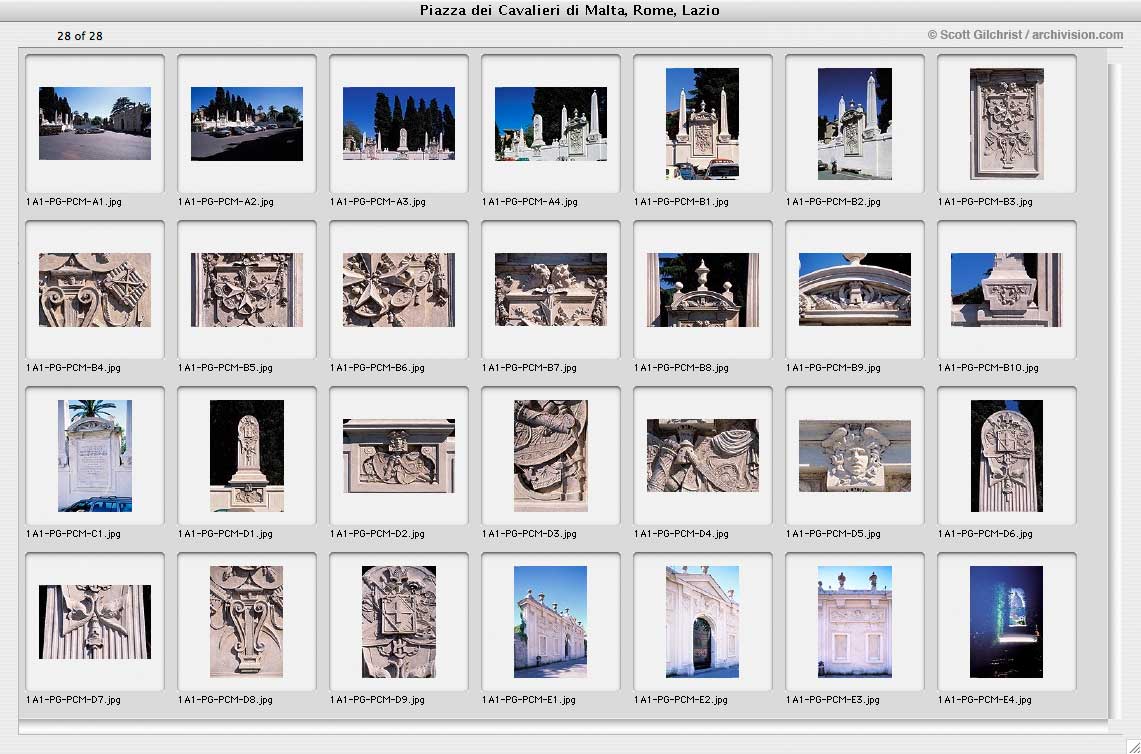1141x754 pixels.
Task: Choose thumbnail 1A1-PG-PCM-D6.jpg
Action: tap(1006, 456)
